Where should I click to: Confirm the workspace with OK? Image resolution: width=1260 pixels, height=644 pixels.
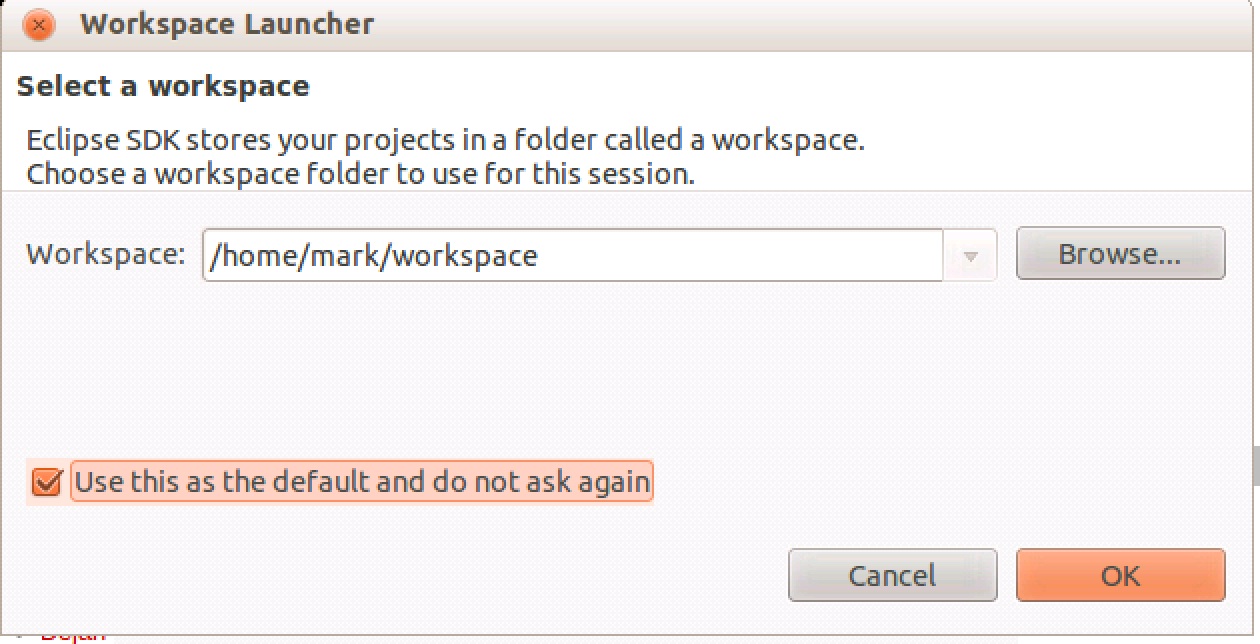pos(1120,576)
